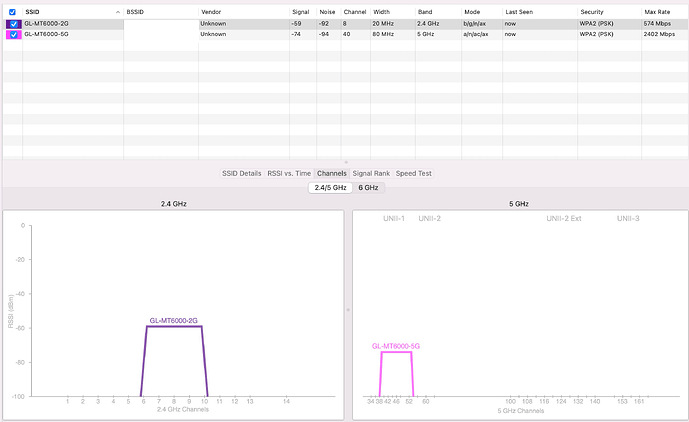The width and height of the screenshot is (689, 422).
Task: Click the UNII-3 band label
Action: [628, 218]
